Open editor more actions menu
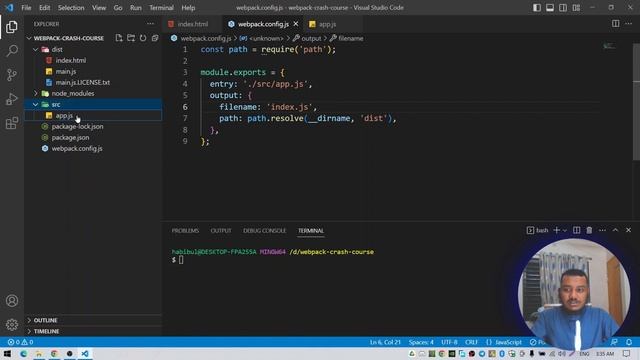The height and width of the screenshot is (360, 640). [x=629, y=24]
